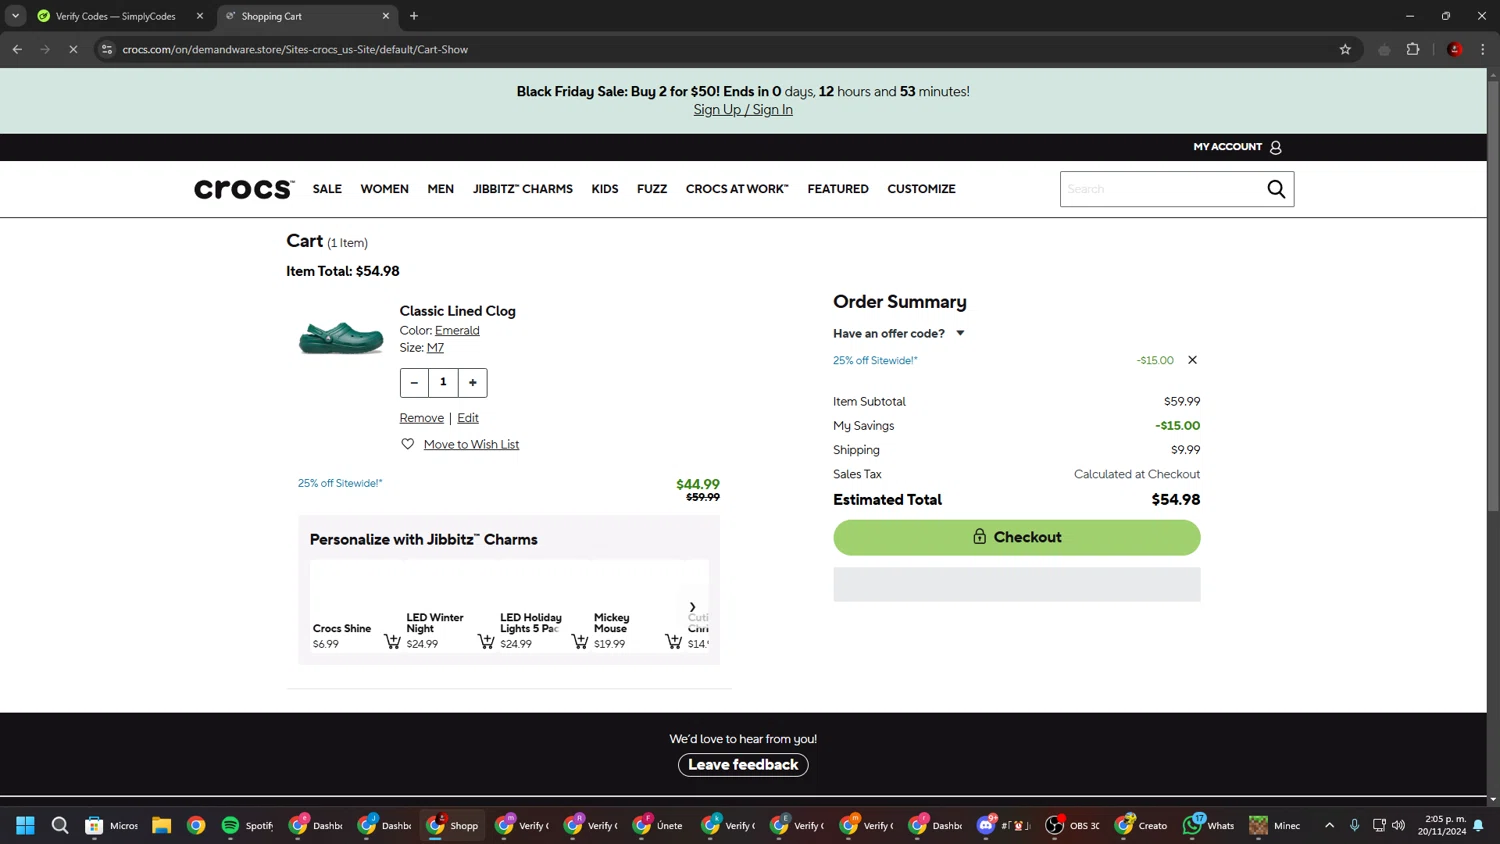
Task: Open Spotify from taskbar
Action: click(x=246, y=825)
